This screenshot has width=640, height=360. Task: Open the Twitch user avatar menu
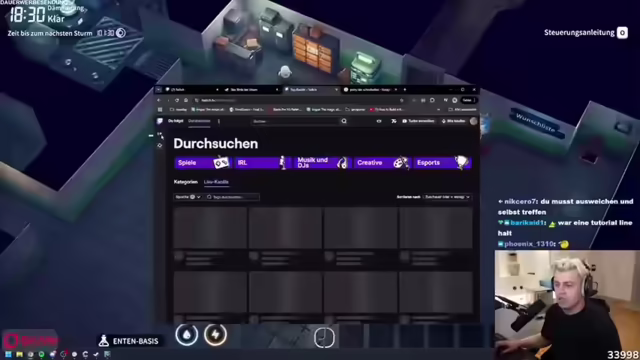click(x=473, y=121)
